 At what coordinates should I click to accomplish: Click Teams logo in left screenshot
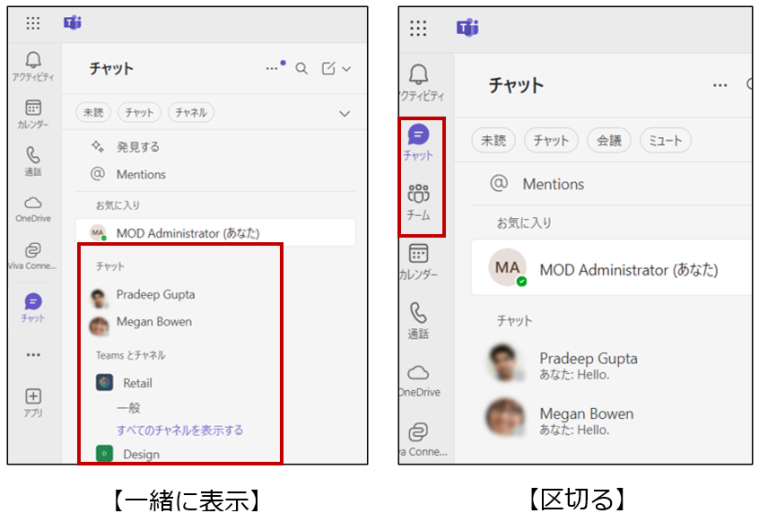pyautogui.click(x=72, y=23)
